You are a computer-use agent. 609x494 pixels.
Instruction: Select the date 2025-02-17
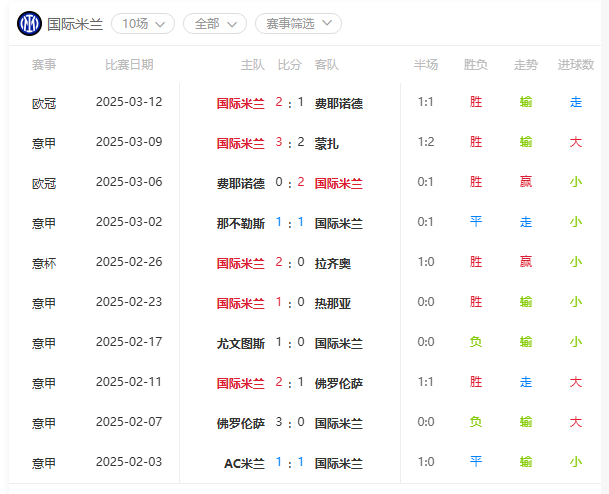(129, 342)
